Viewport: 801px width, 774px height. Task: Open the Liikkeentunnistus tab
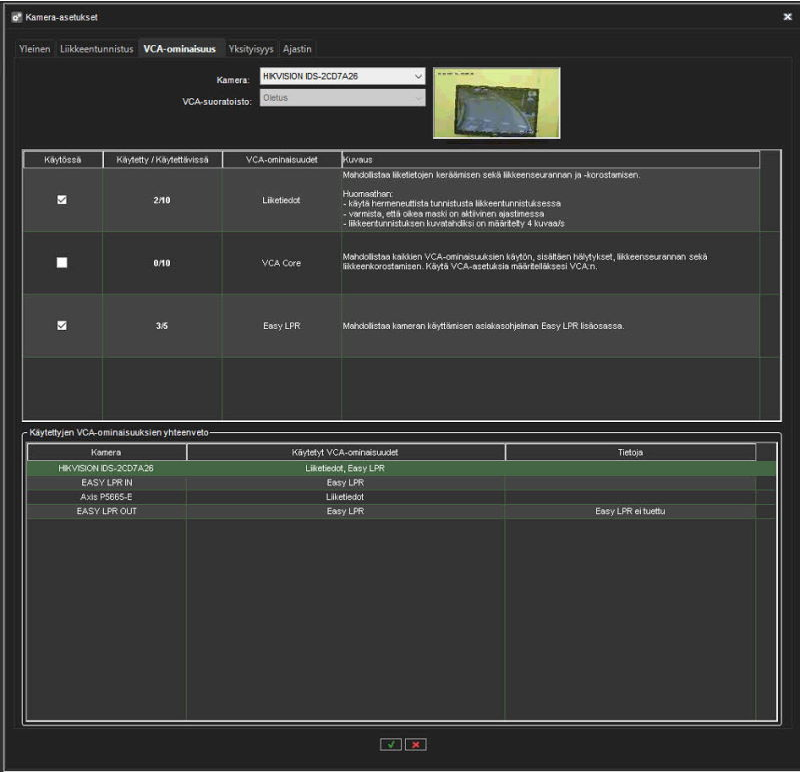(x=97, y=48)
